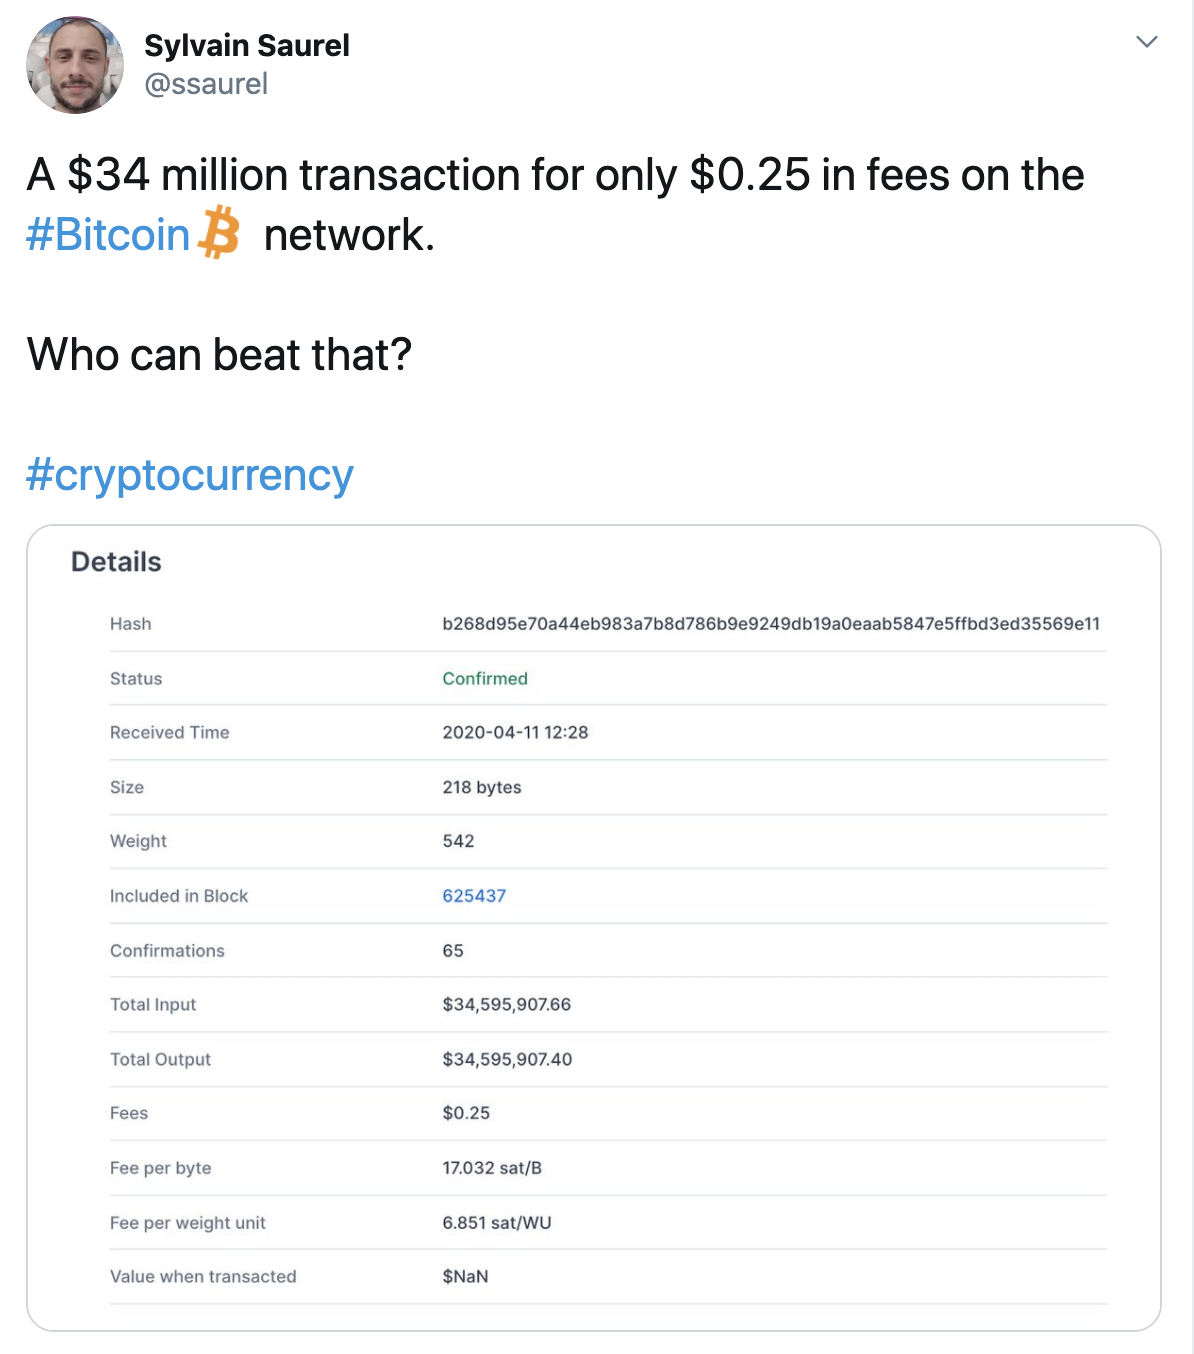Viewport: 1194px width, 1354px height.
Task: Click Sylvain Saurel's profile avatar
Action: 75,65
